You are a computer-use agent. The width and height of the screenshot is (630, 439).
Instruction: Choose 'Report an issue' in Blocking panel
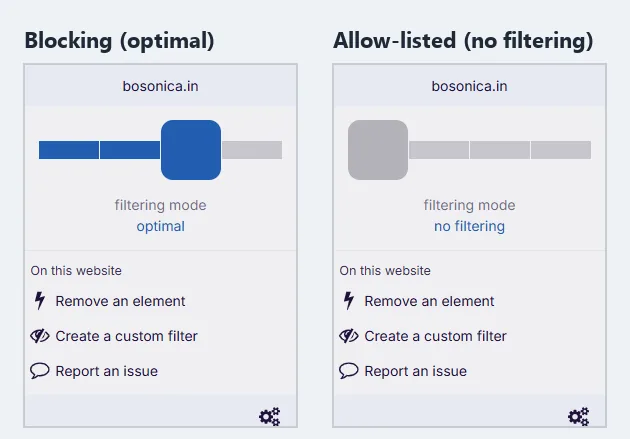click(x=106, y=371)
